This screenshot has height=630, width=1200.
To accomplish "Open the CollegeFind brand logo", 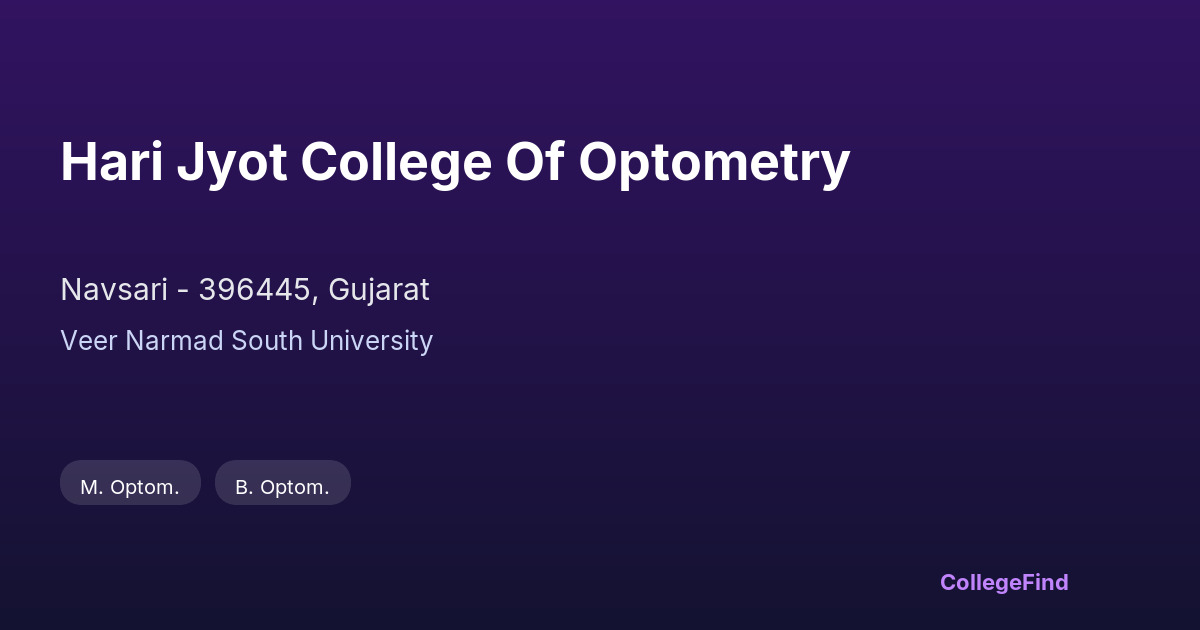I will click(1004, 582).
